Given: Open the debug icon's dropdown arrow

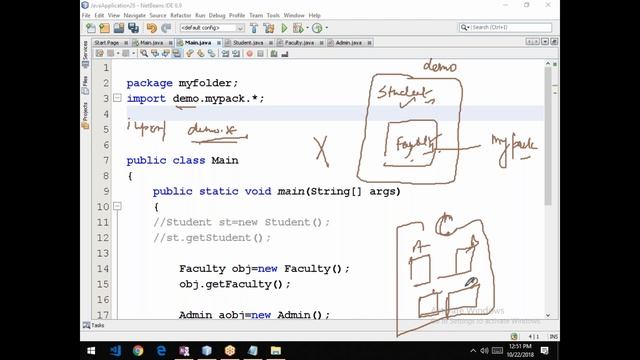Looking at the screenshot, I should (307, 28).
